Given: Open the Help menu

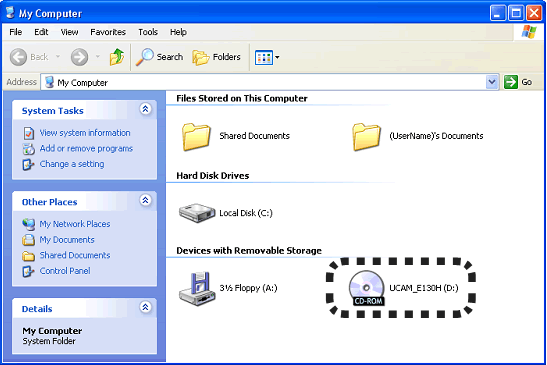Looking at the screenshot, I should tap(178, 32).
